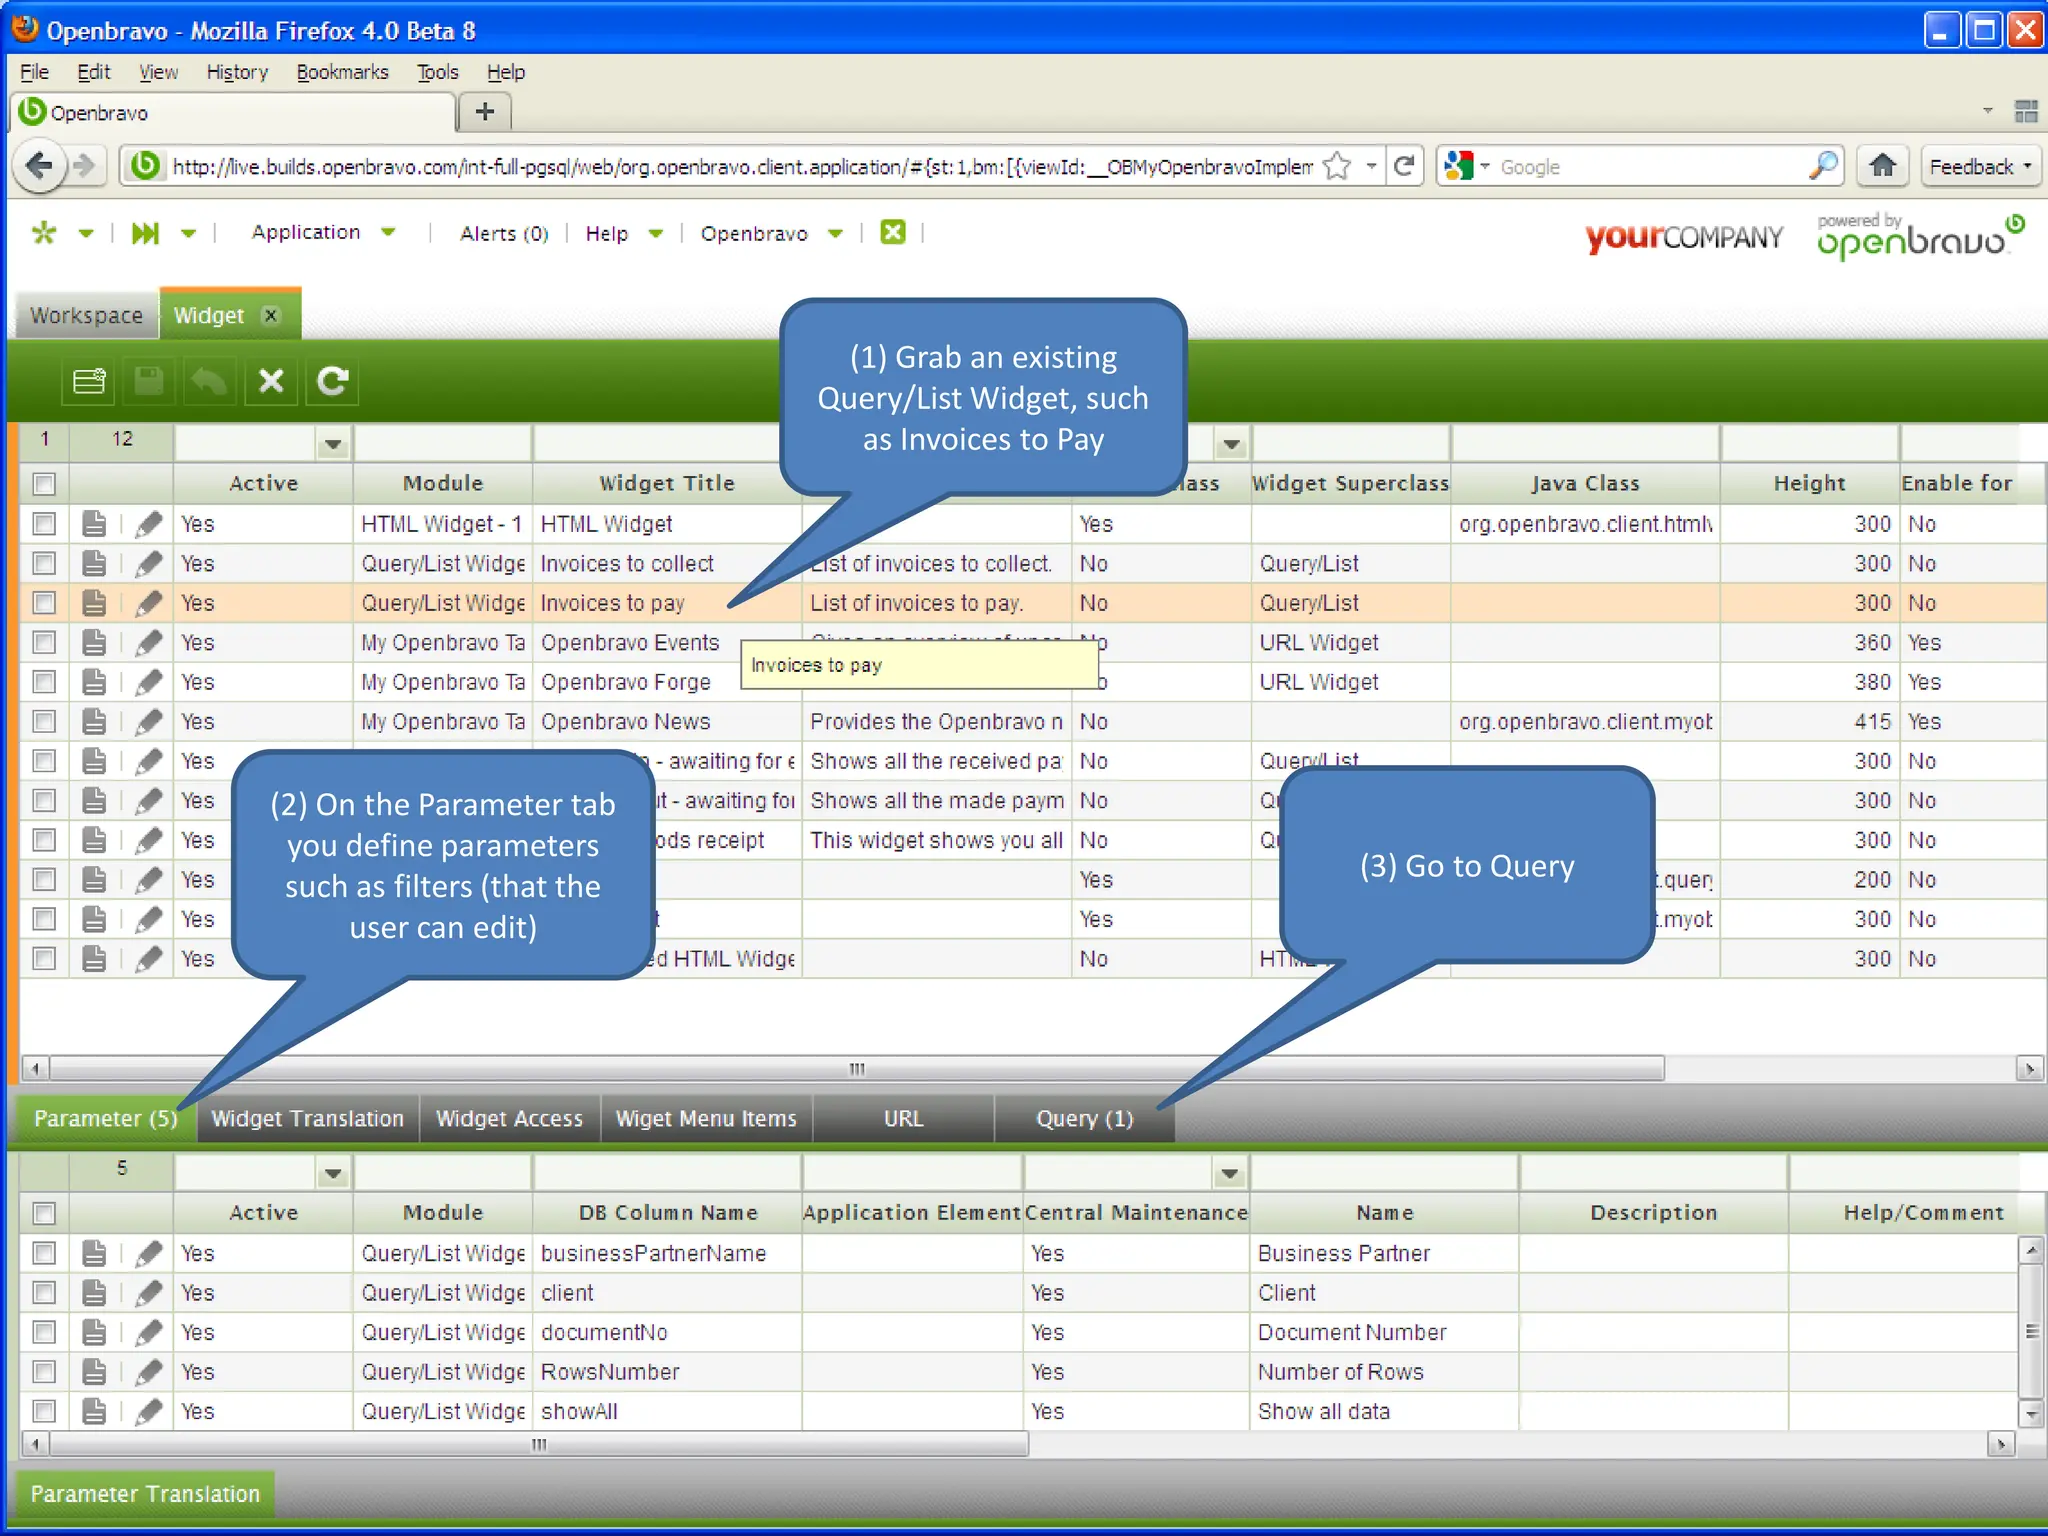Click the Parameter grid vertical scrollbar thumb
Image resolution: width=2048 pixels, height=1536 pixels.
2031,1331
